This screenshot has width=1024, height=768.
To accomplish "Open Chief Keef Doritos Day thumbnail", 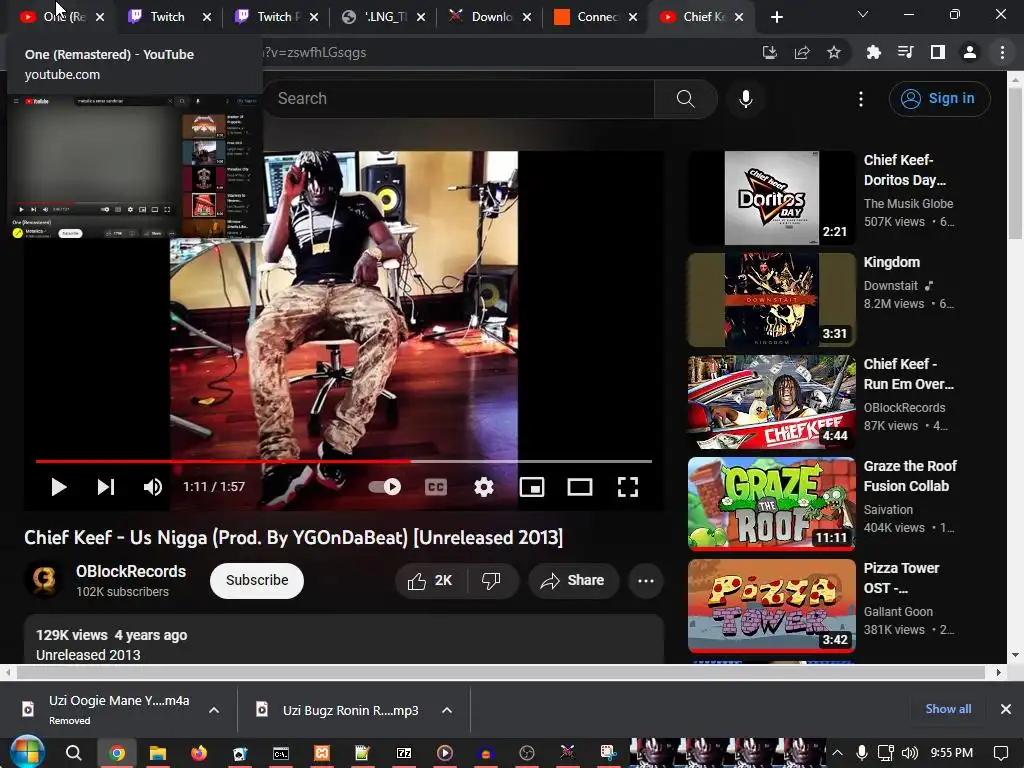I will point(772,198).
